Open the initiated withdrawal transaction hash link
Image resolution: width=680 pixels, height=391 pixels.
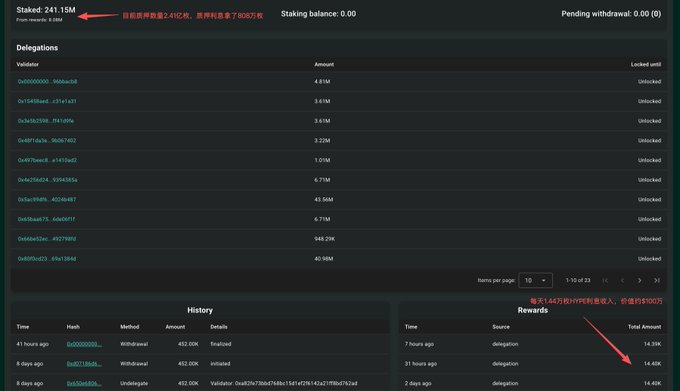[x=84, y=364]
